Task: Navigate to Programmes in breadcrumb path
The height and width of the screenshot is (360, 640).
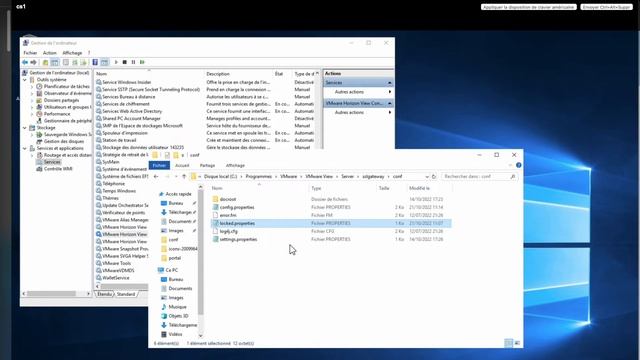Action: tap(258, 176)
